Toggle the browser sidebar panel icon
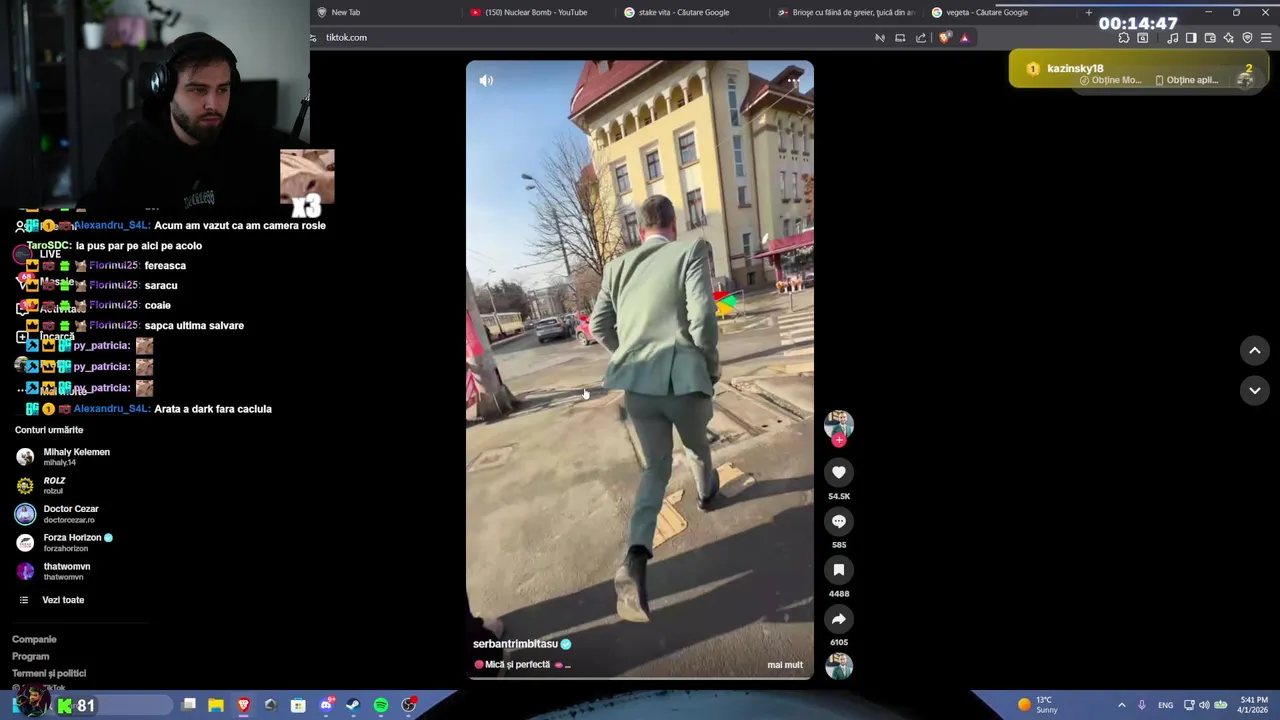The height and width of the screenshot is (720, 1280). [1191, 38]
